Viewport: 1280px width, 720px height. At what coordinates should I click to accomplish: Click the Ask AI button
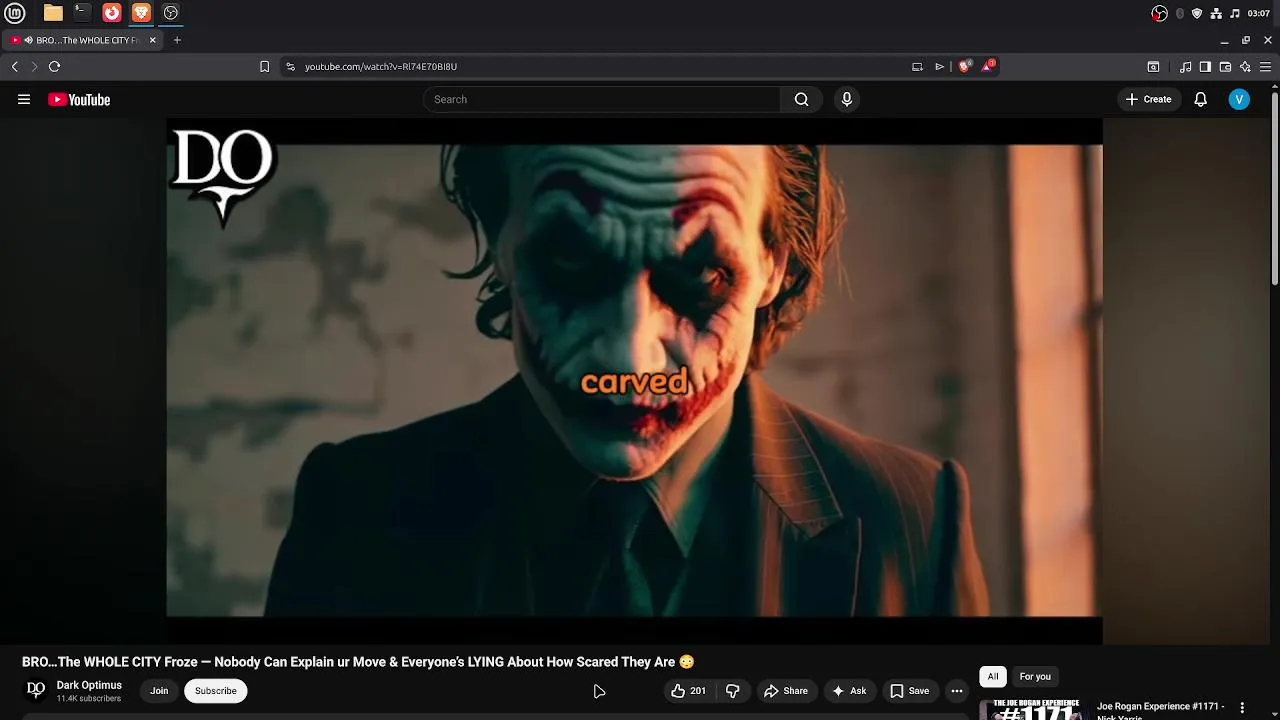[x=850, y=691]
